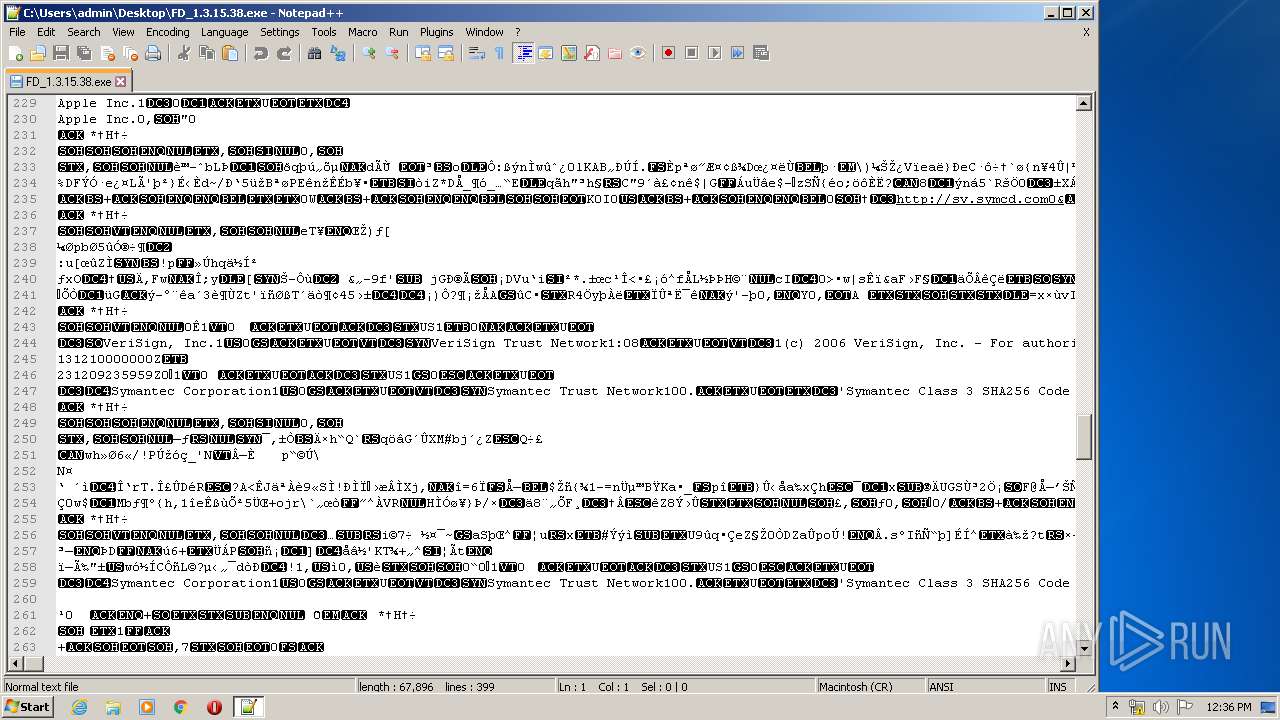The width and height of the screenshot is (1280, 720).
Task: Open the Encoding menu
Action: [167, 32]
